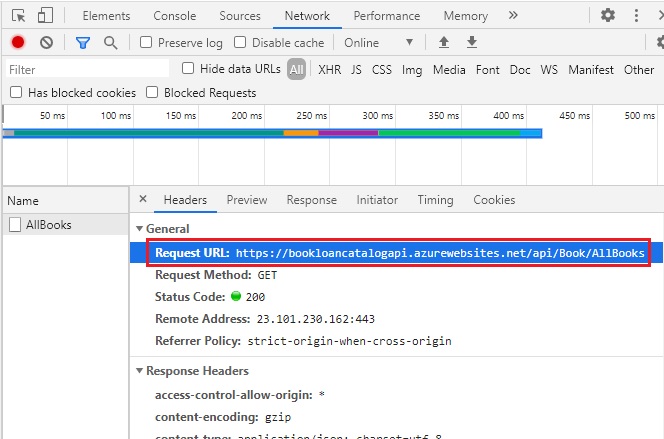
Task: Check the Hide data URLs checkbox
Action: pyautogui.click(x=188, y=69)
